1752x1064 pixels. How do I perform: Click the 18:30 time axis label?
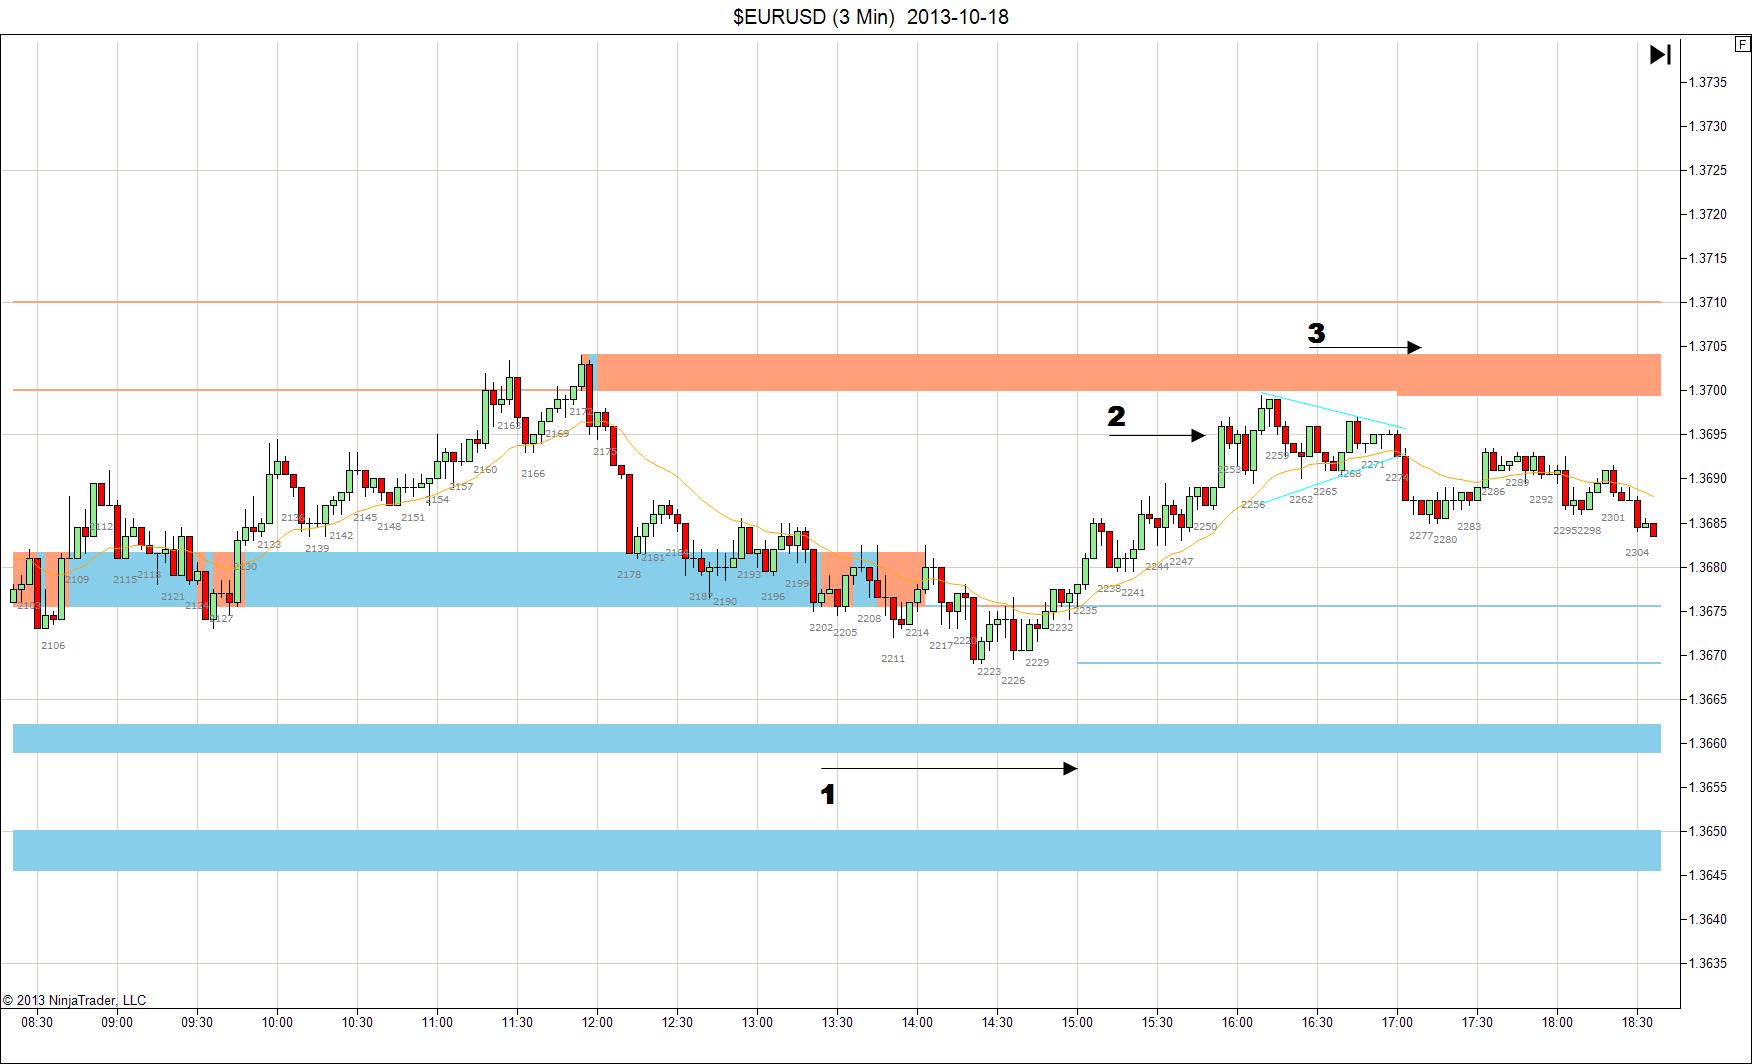click(x=1637, y=1022)
